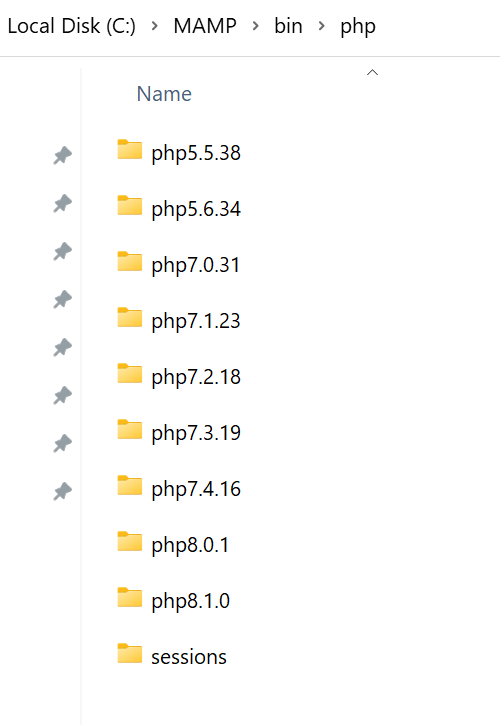Toggle sort order using the caret above Name

(372, 72)
